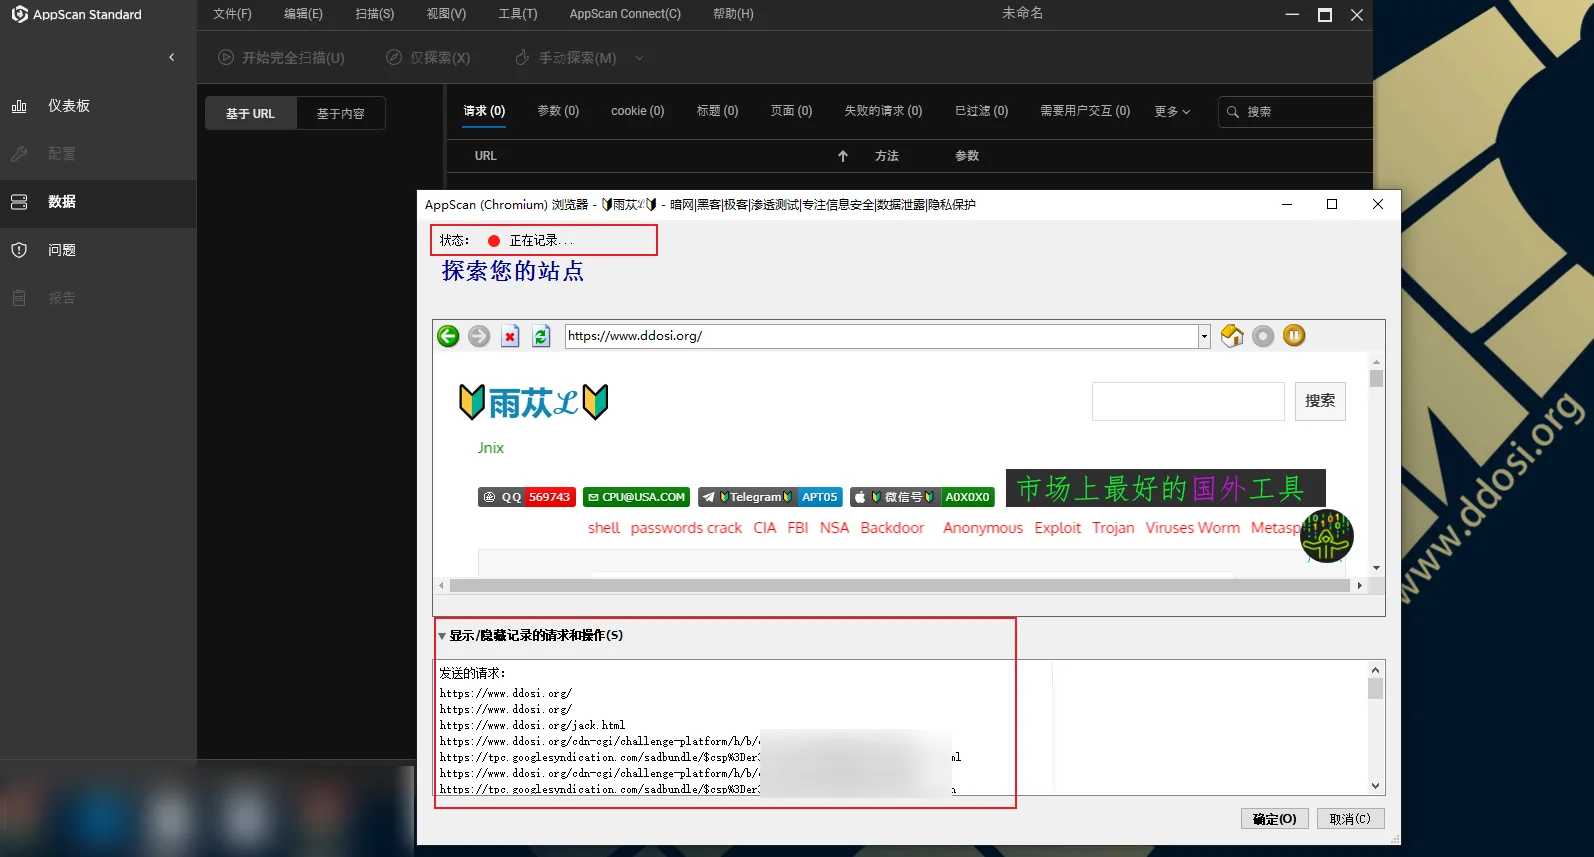Open Issues (问题) in the sidebar

click(x=61, y=250)
